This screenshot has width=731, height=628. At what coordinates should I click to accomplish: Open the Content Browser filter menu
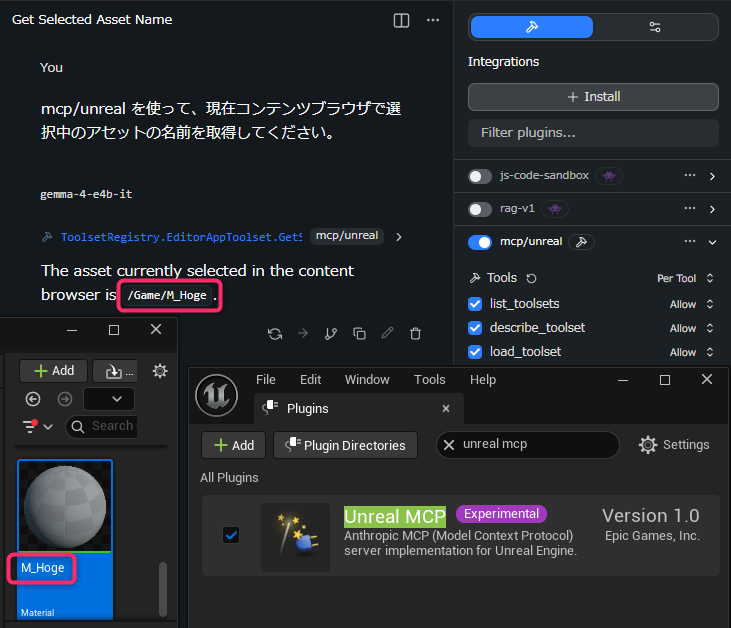click(38, 426)
